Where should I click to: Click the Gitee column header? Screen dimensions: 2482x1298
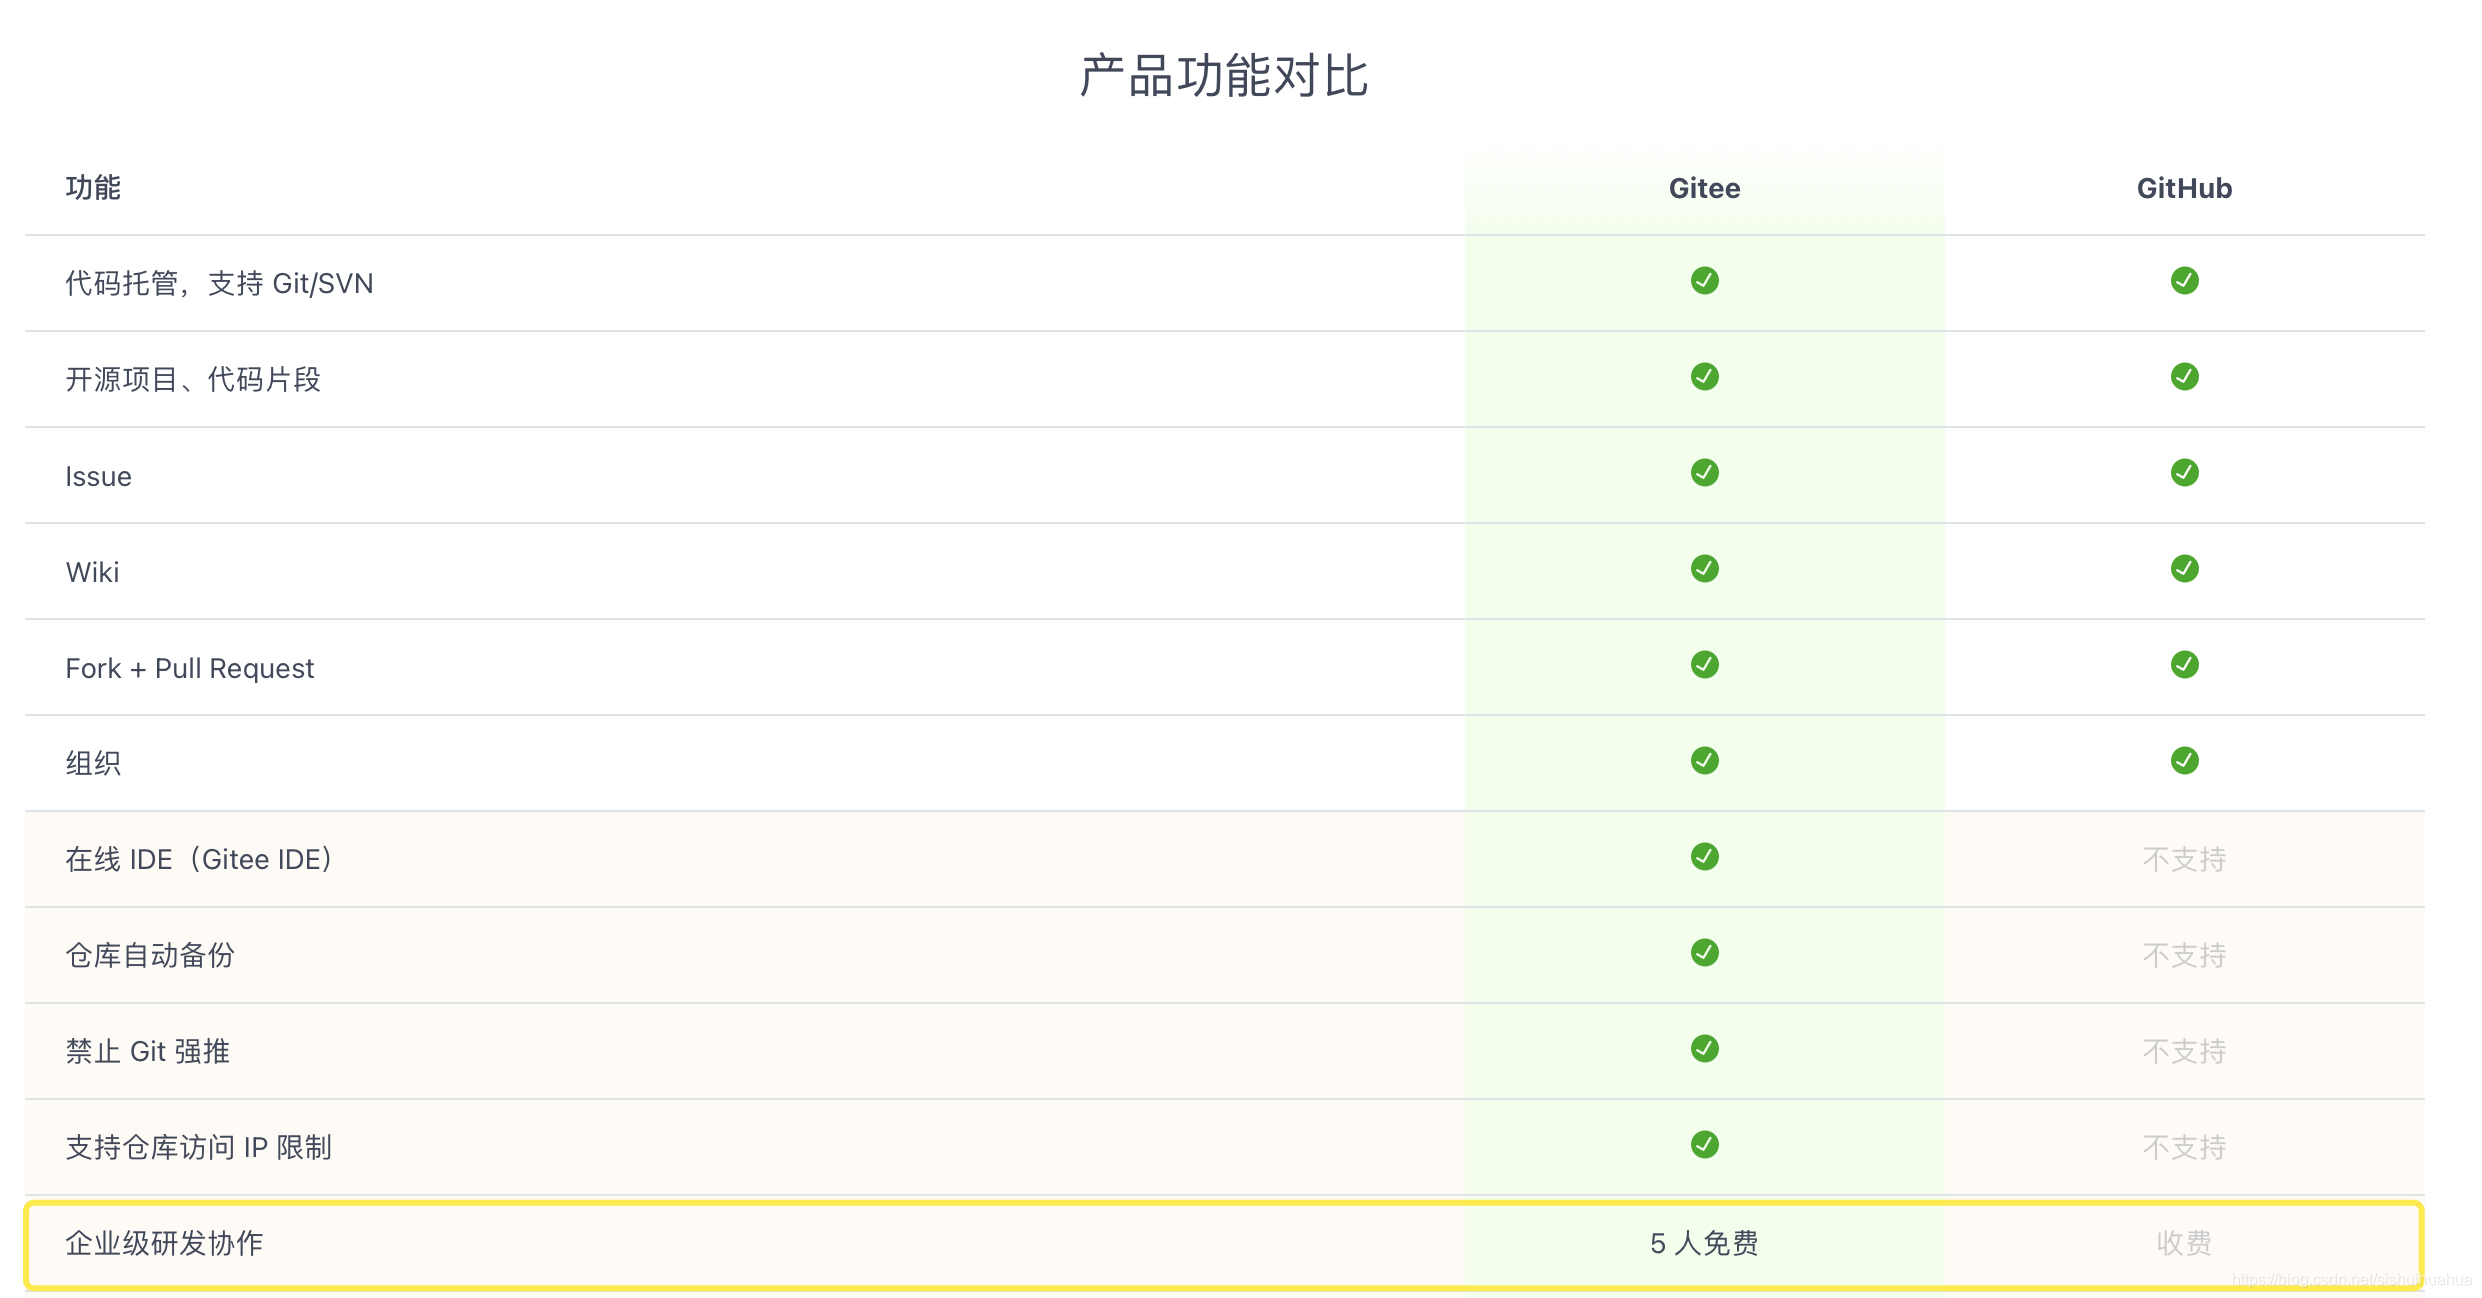pos(1704,188)
